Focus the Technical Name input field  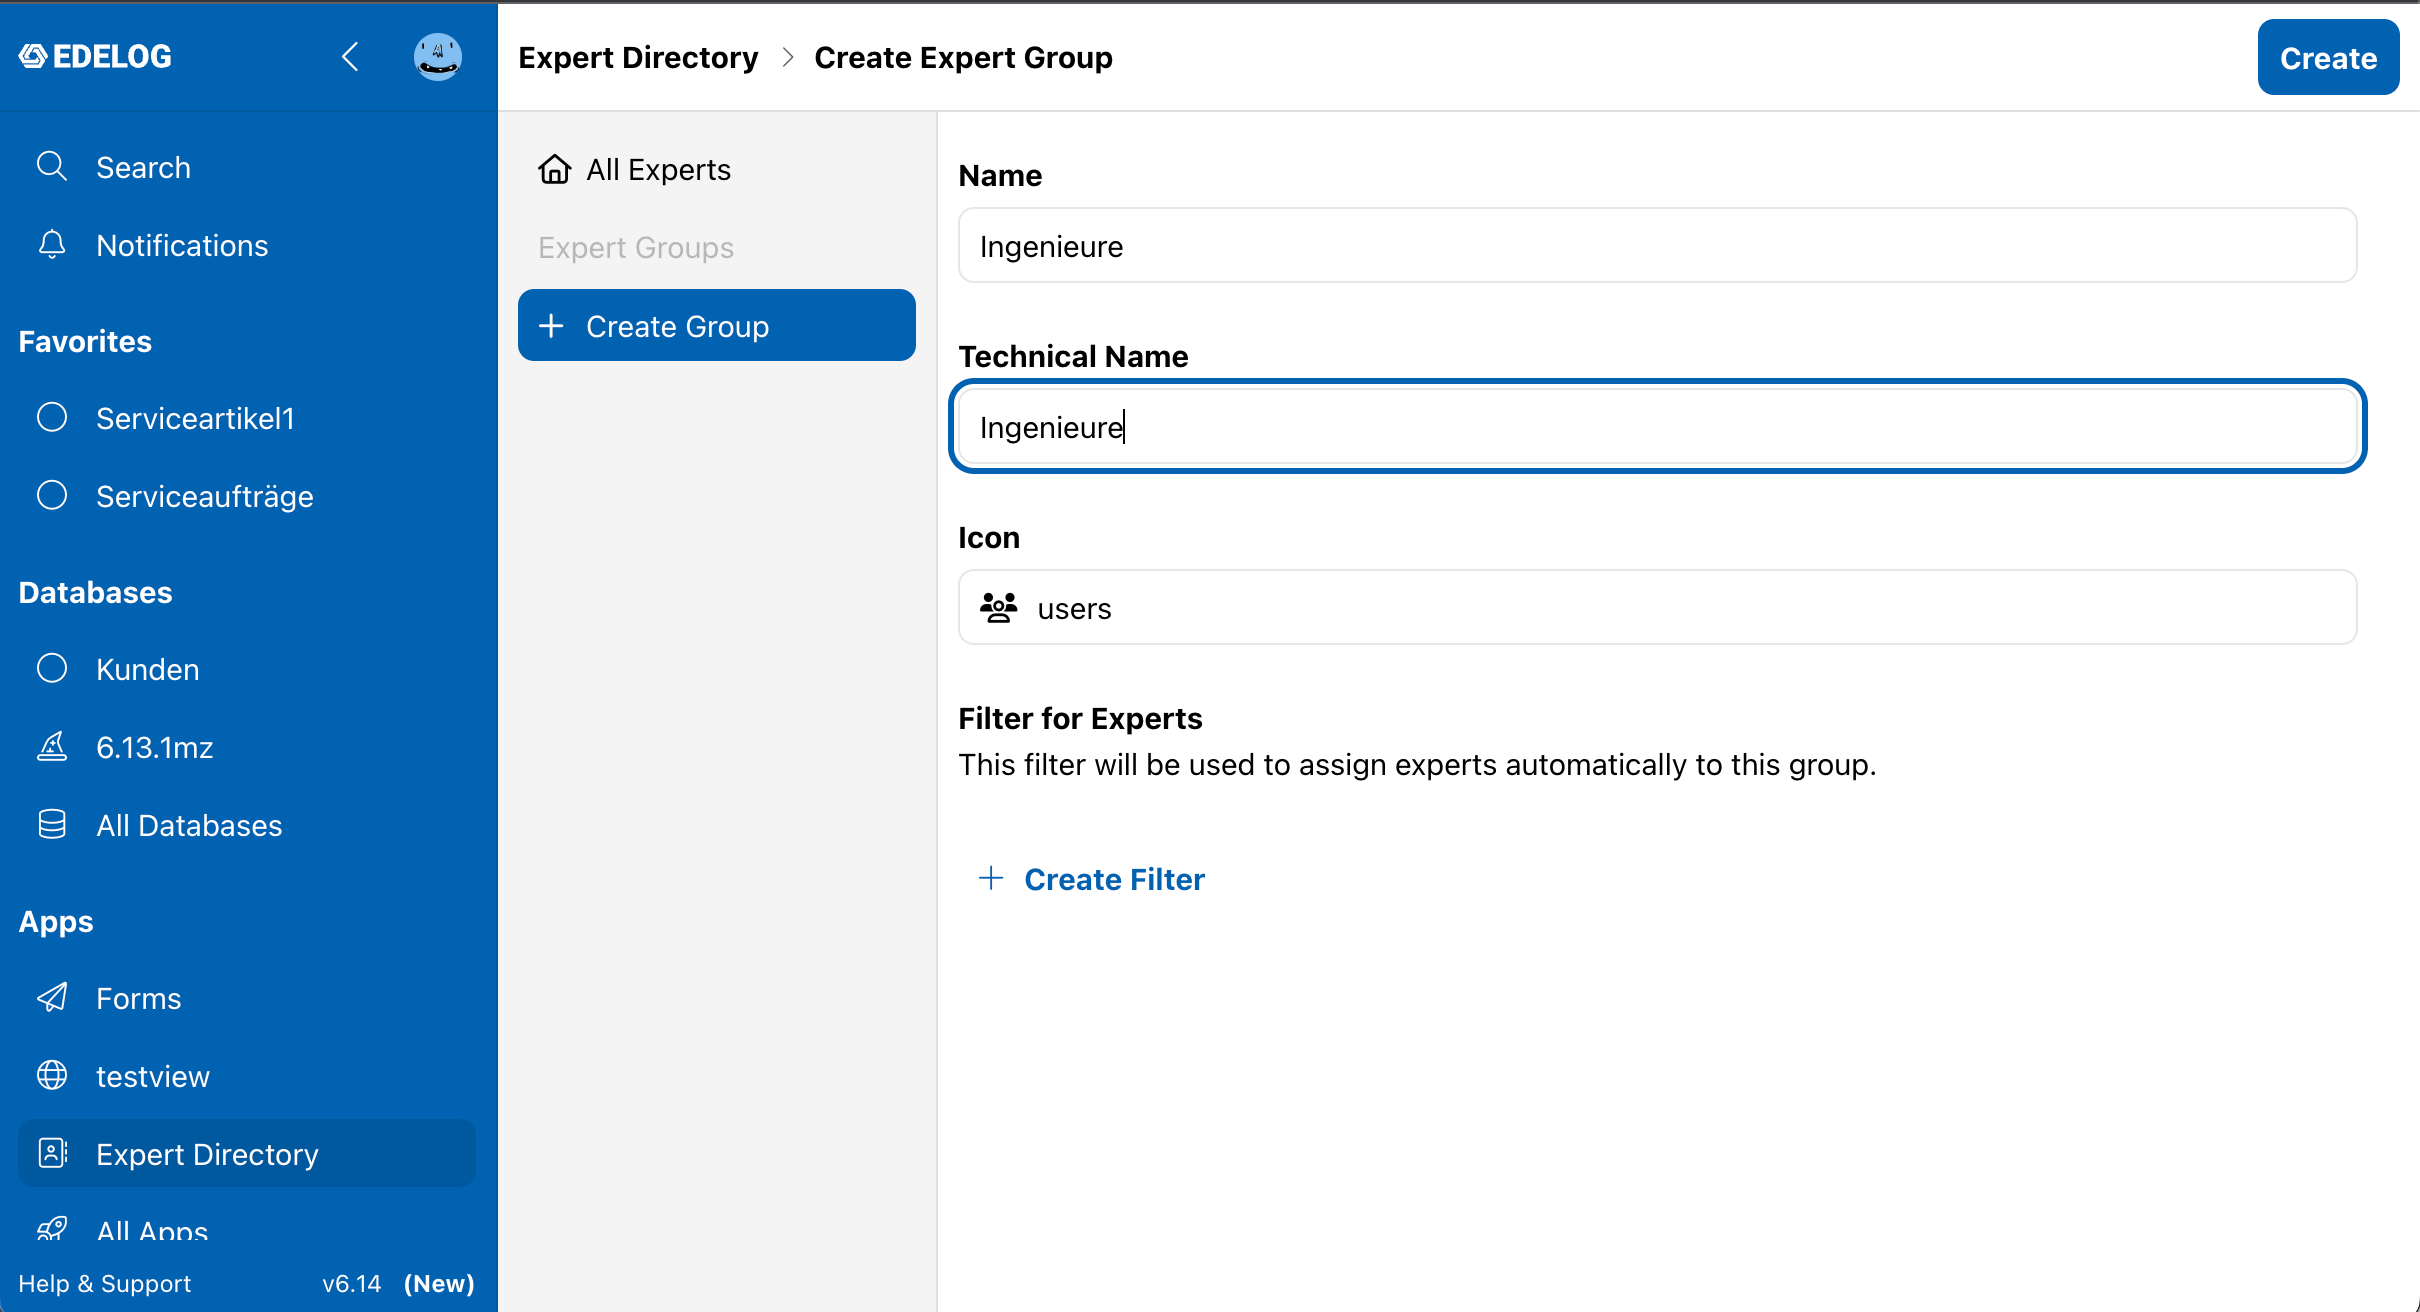click(x=1657, y=426)
